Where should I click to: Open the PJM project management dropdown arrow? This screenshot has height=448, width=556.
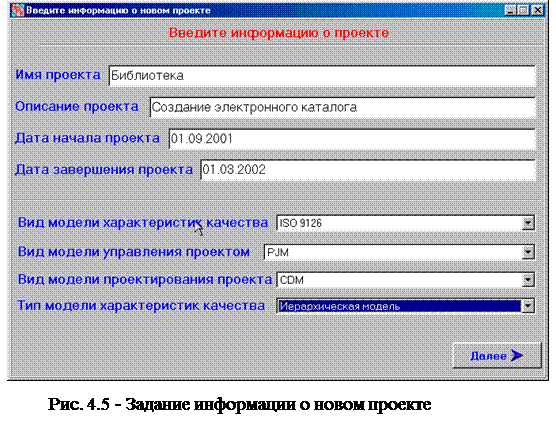click(x=528, y=252)
